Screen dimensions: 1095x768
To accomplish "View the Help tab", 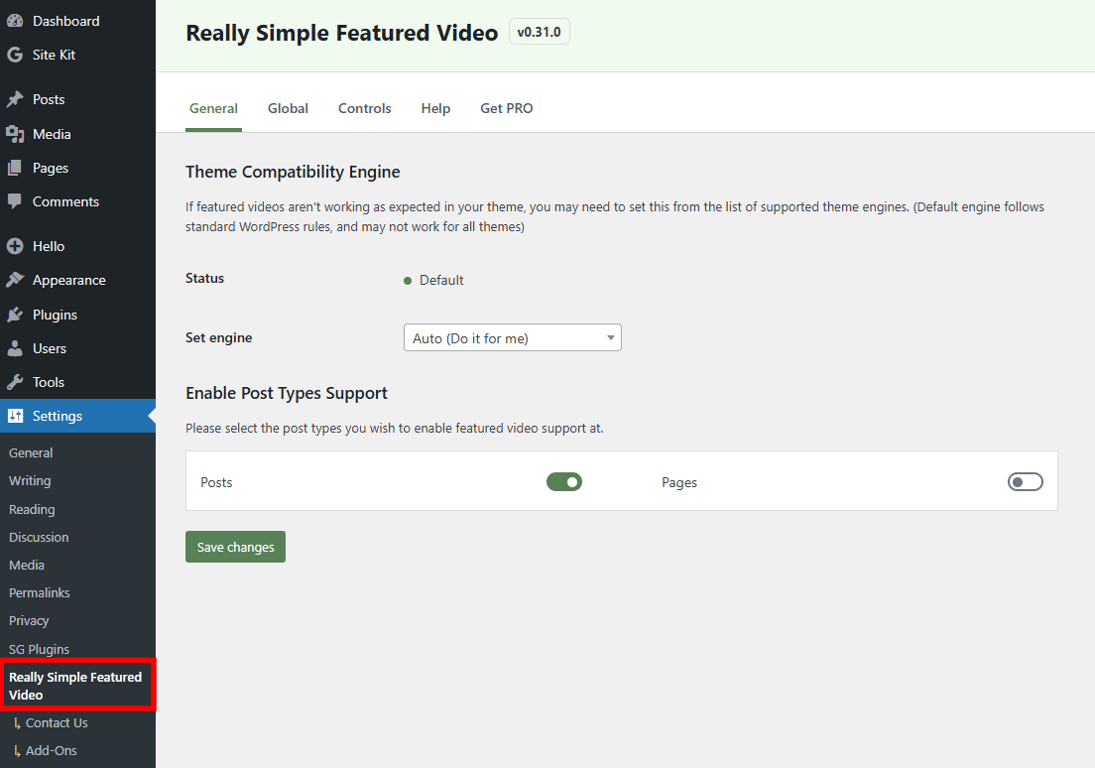I will coord(435,108).
